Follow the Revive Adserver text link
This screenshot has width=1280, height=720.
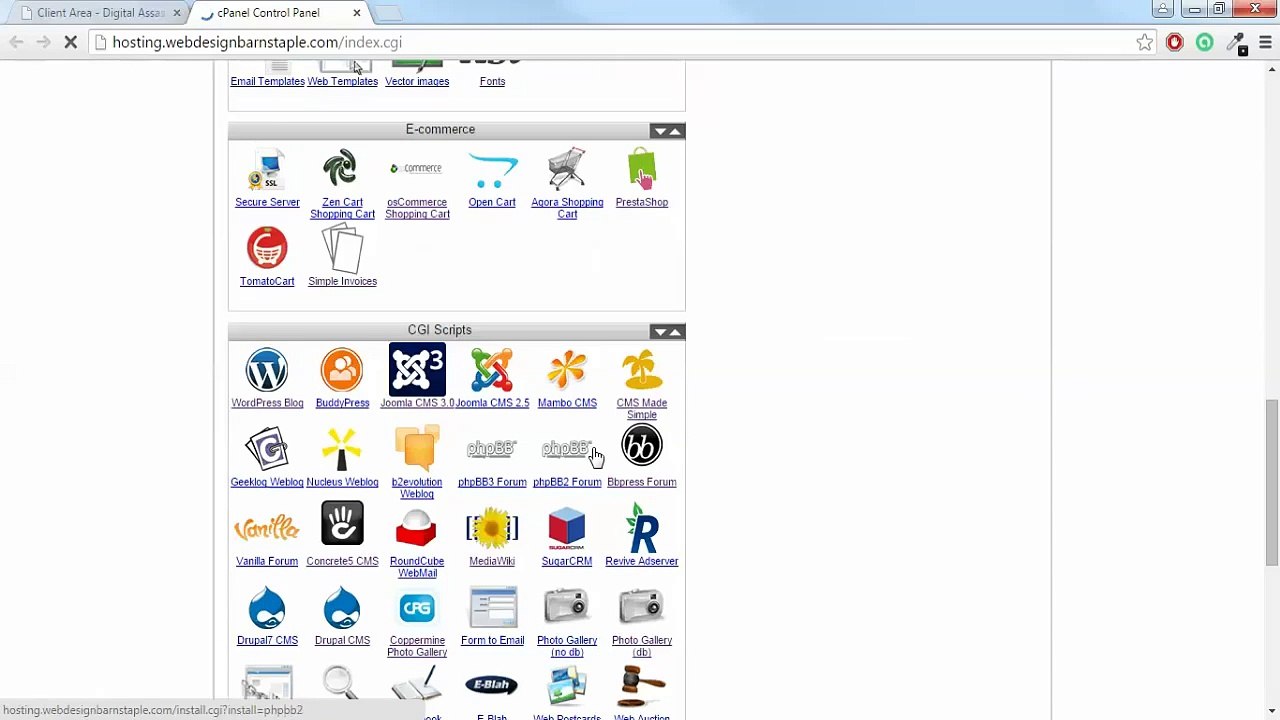tap(642, 561)
